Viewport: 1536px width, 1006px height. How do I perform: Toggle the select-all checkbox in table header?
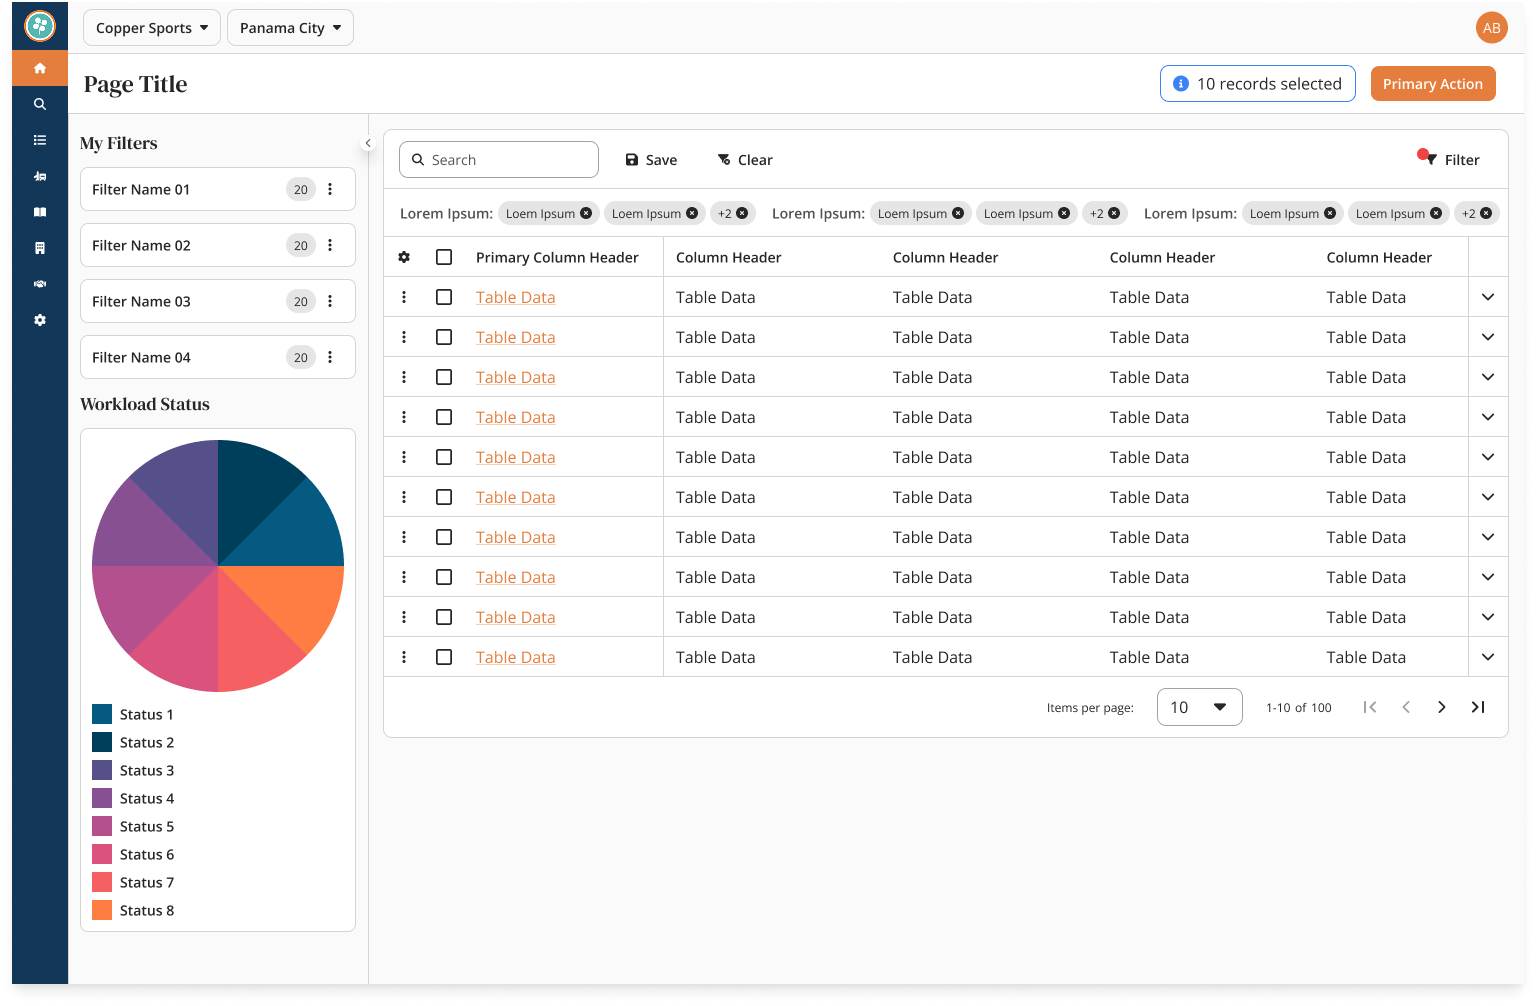pos(444,257)
